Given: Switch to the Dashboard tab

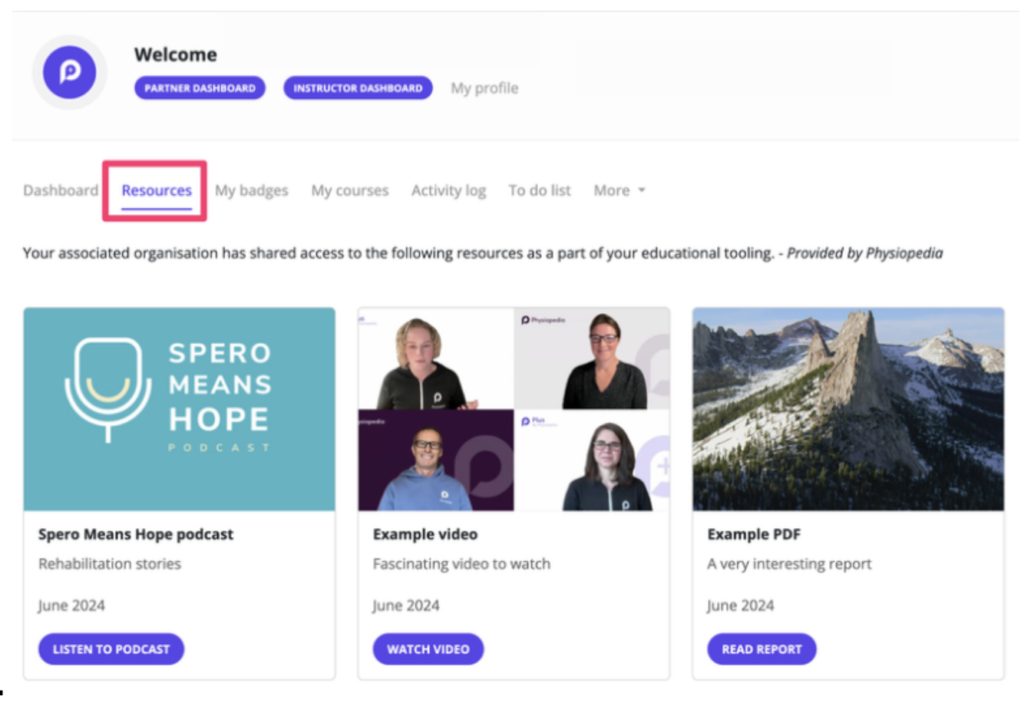Looking at the screenshot, I should coord(61,190).
